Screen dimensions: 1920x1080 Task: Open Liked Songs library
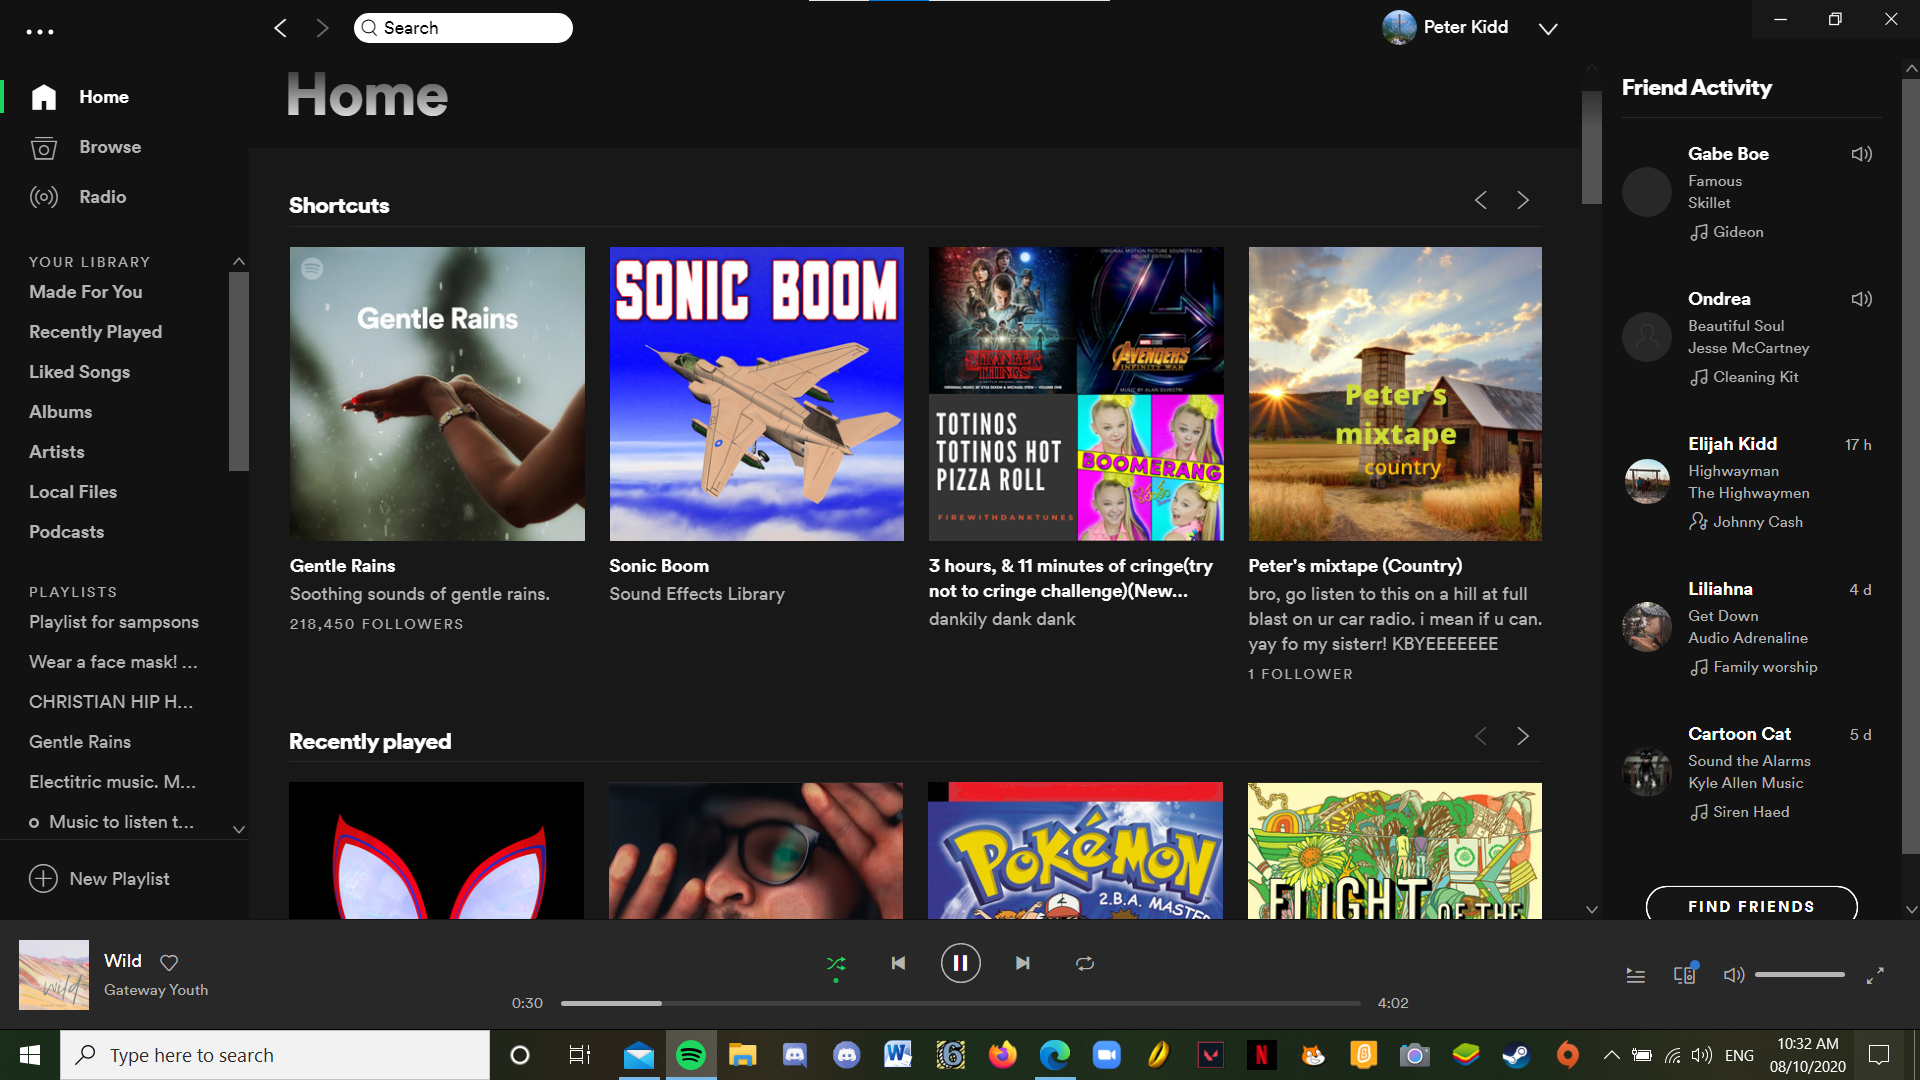(80, 372)
